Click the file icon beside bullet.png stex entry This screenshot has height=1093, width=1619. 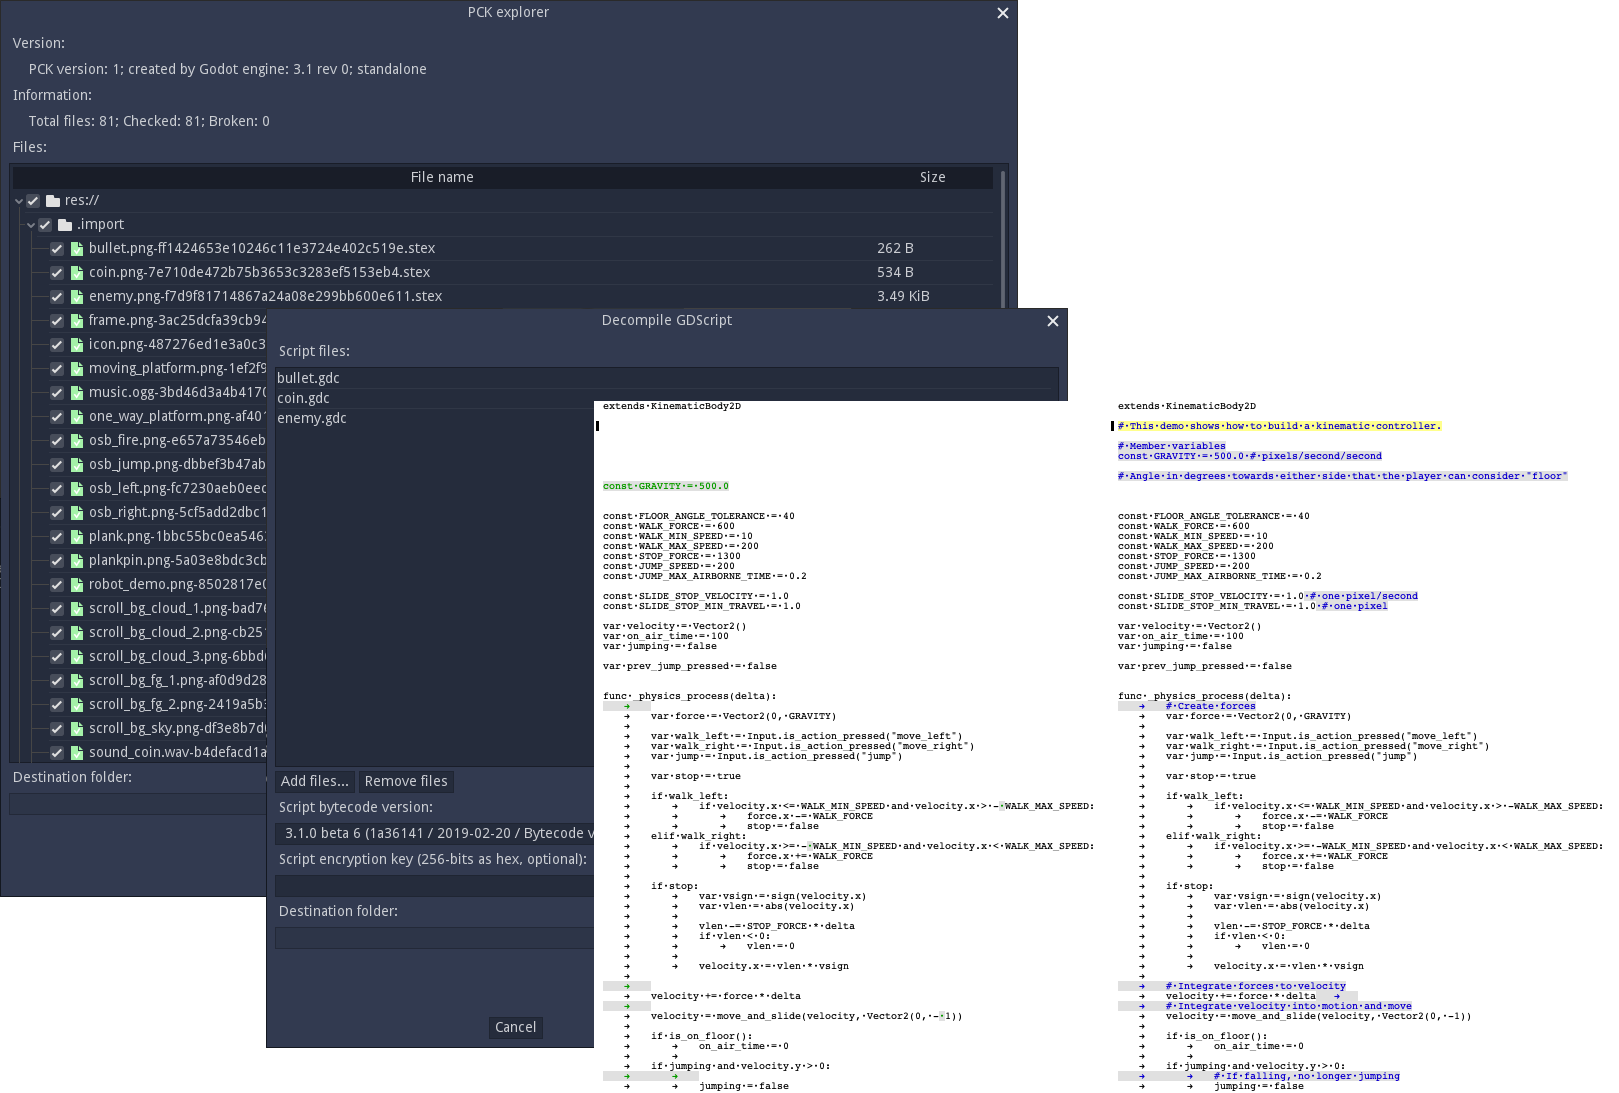pos(77,248)
